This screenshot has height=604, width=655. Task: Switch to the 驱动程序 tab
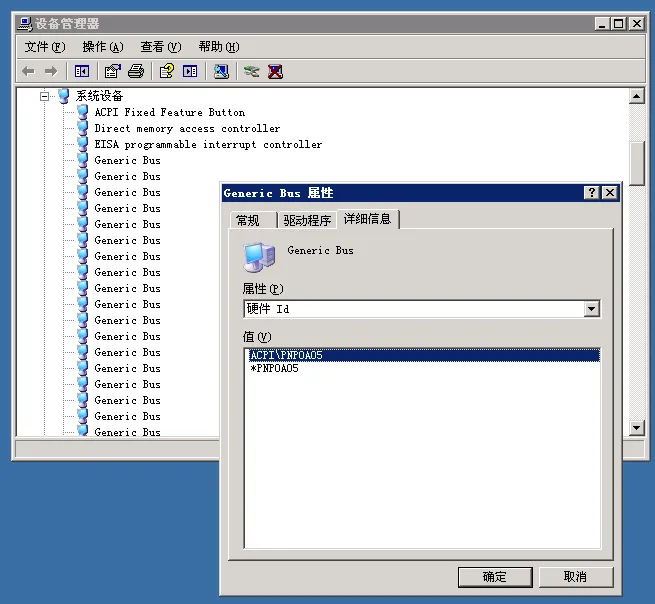tap(307, 220)
